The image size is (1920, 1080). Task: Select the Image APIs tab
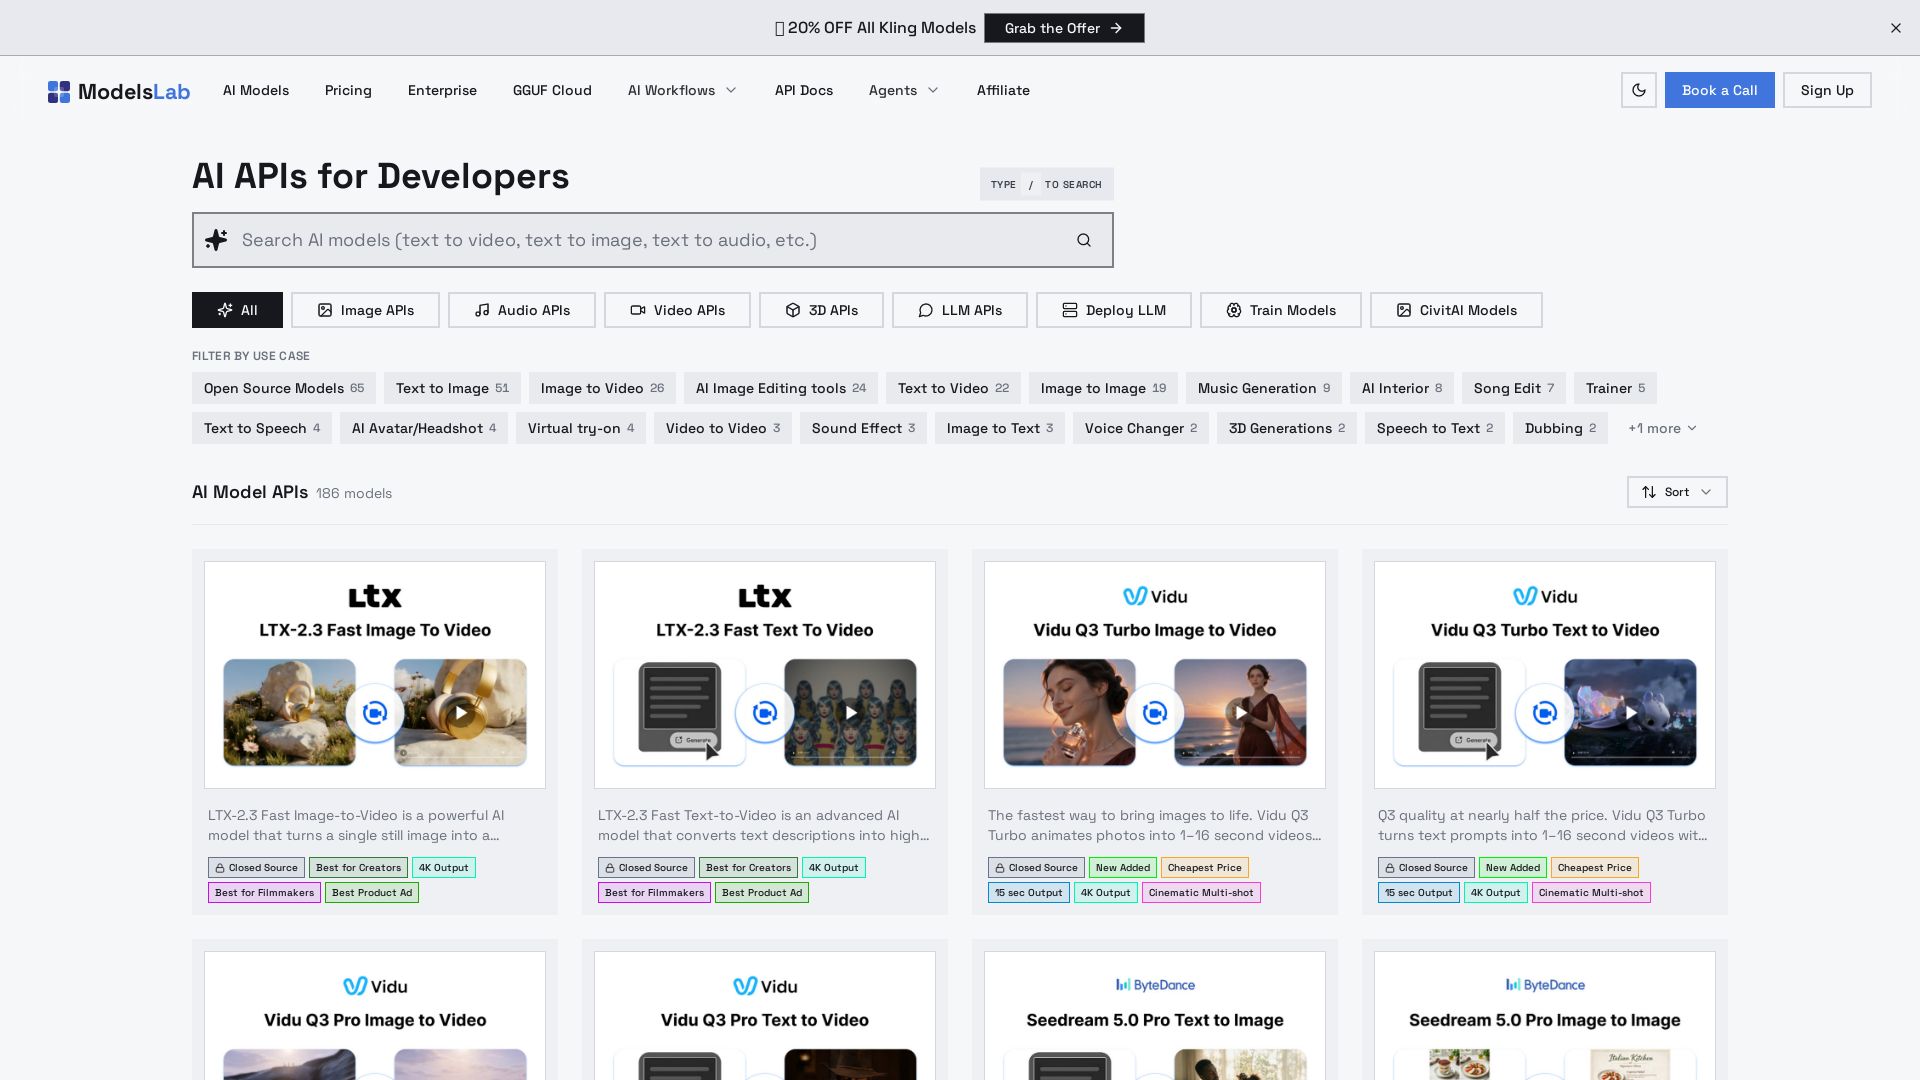[365, 310]
